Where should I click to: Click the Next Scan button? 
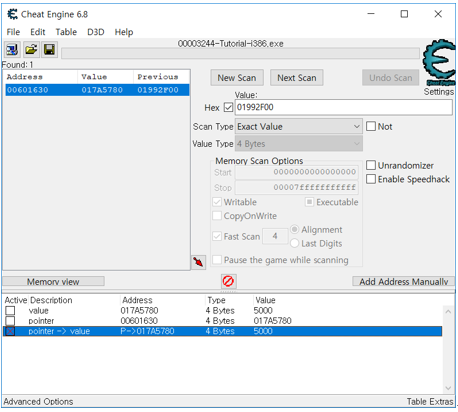(x=297, y=78)
